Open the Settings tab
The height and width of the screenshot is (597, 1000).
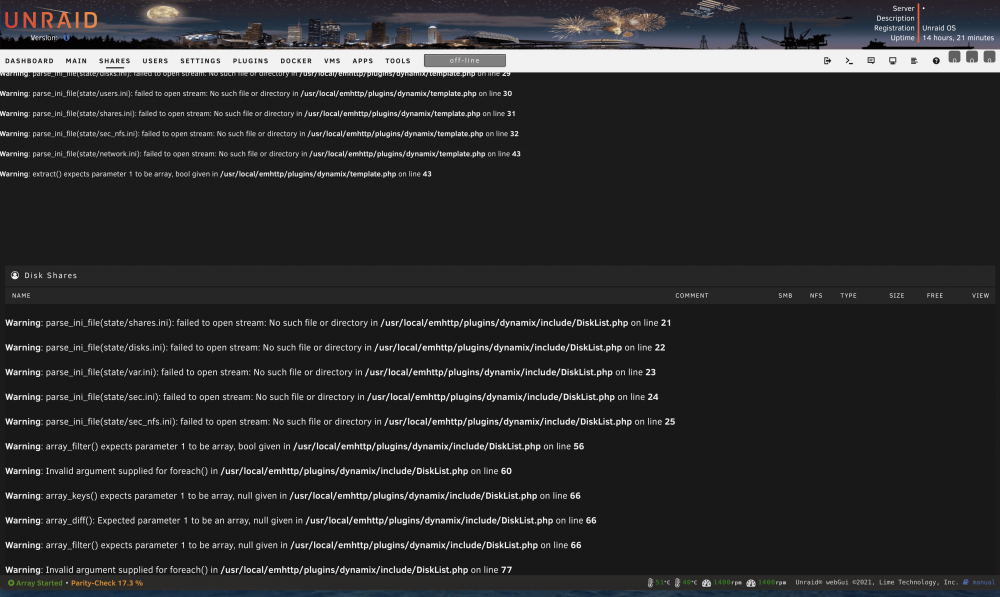pyautogui.click(x=200, y=61)
